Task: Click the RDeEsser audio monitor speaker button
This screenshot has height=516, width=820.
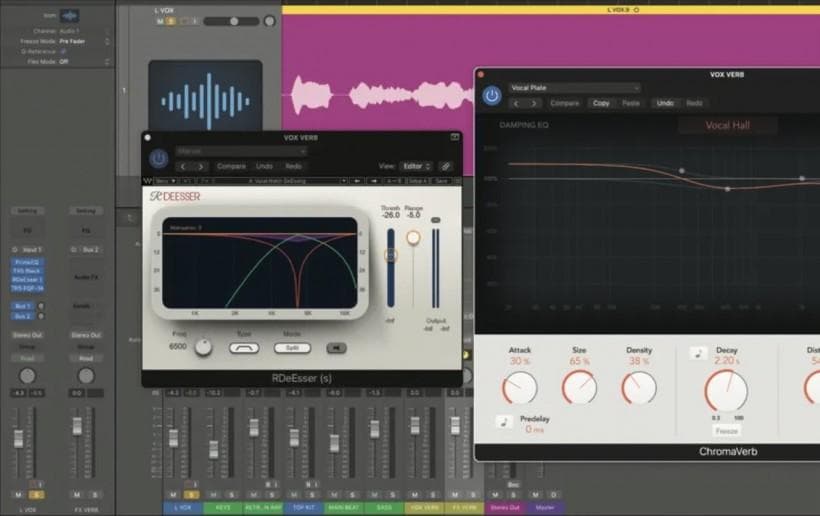Action: tap(336, 348)
